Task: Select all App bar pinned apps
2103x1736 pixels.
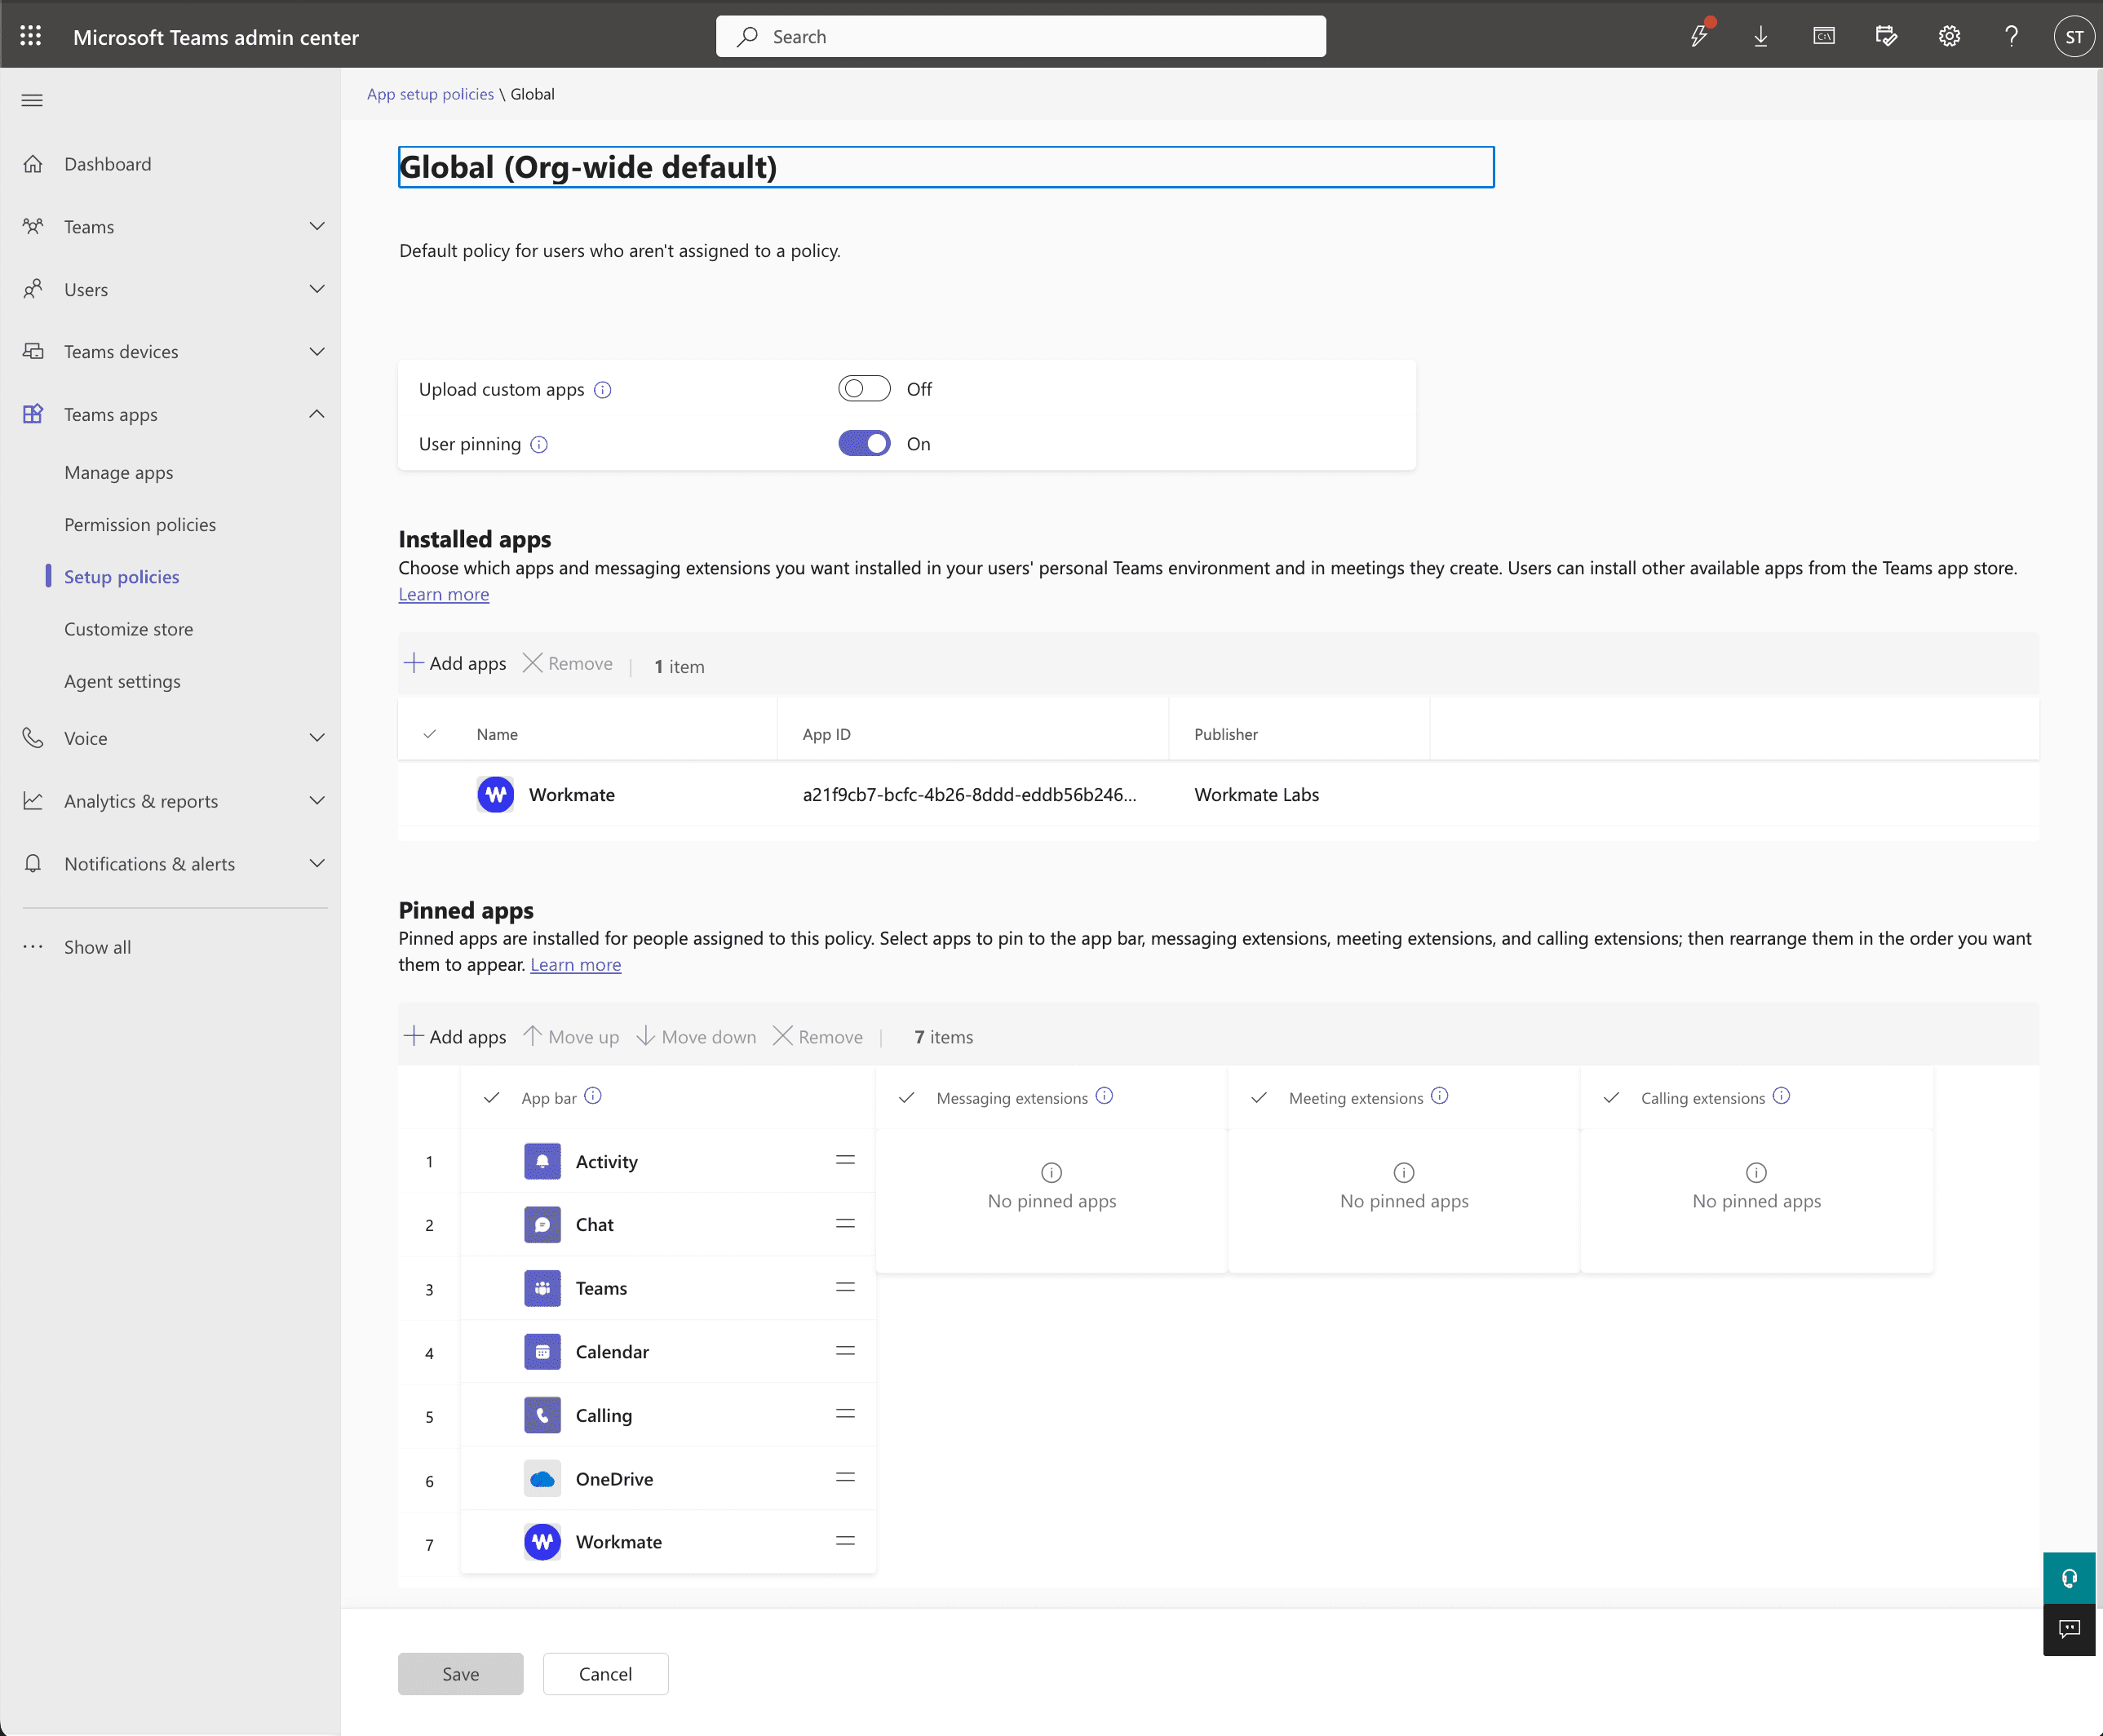Action: point(491,1098)
